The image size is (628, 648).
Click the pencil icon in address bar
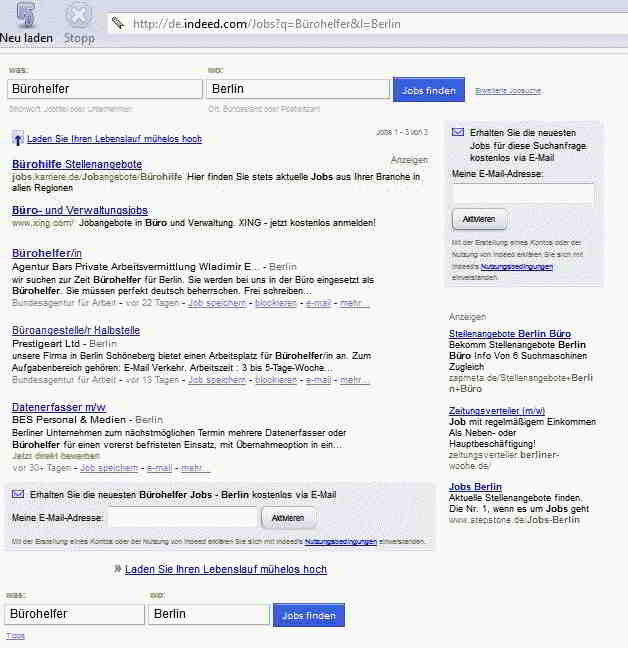click(117, 22)
